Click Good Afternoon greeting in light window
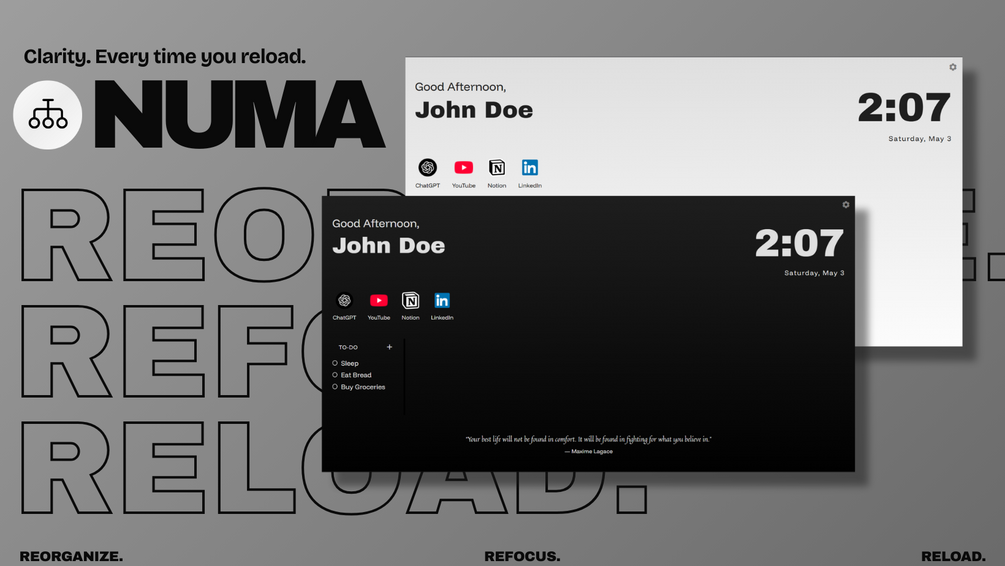 tap(460, 87)
